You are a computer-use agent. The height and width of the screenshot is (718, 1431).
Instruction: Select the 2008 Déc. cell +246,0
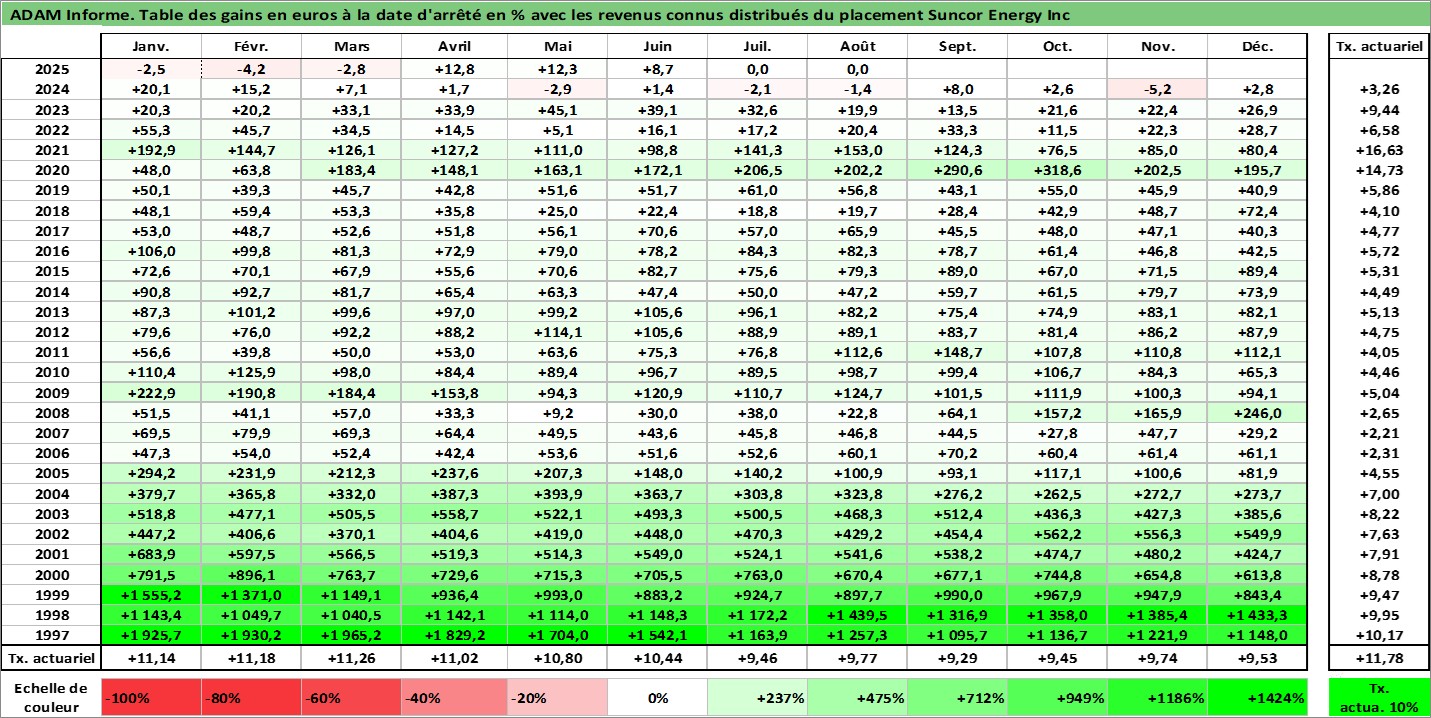tap(1257, 413)
